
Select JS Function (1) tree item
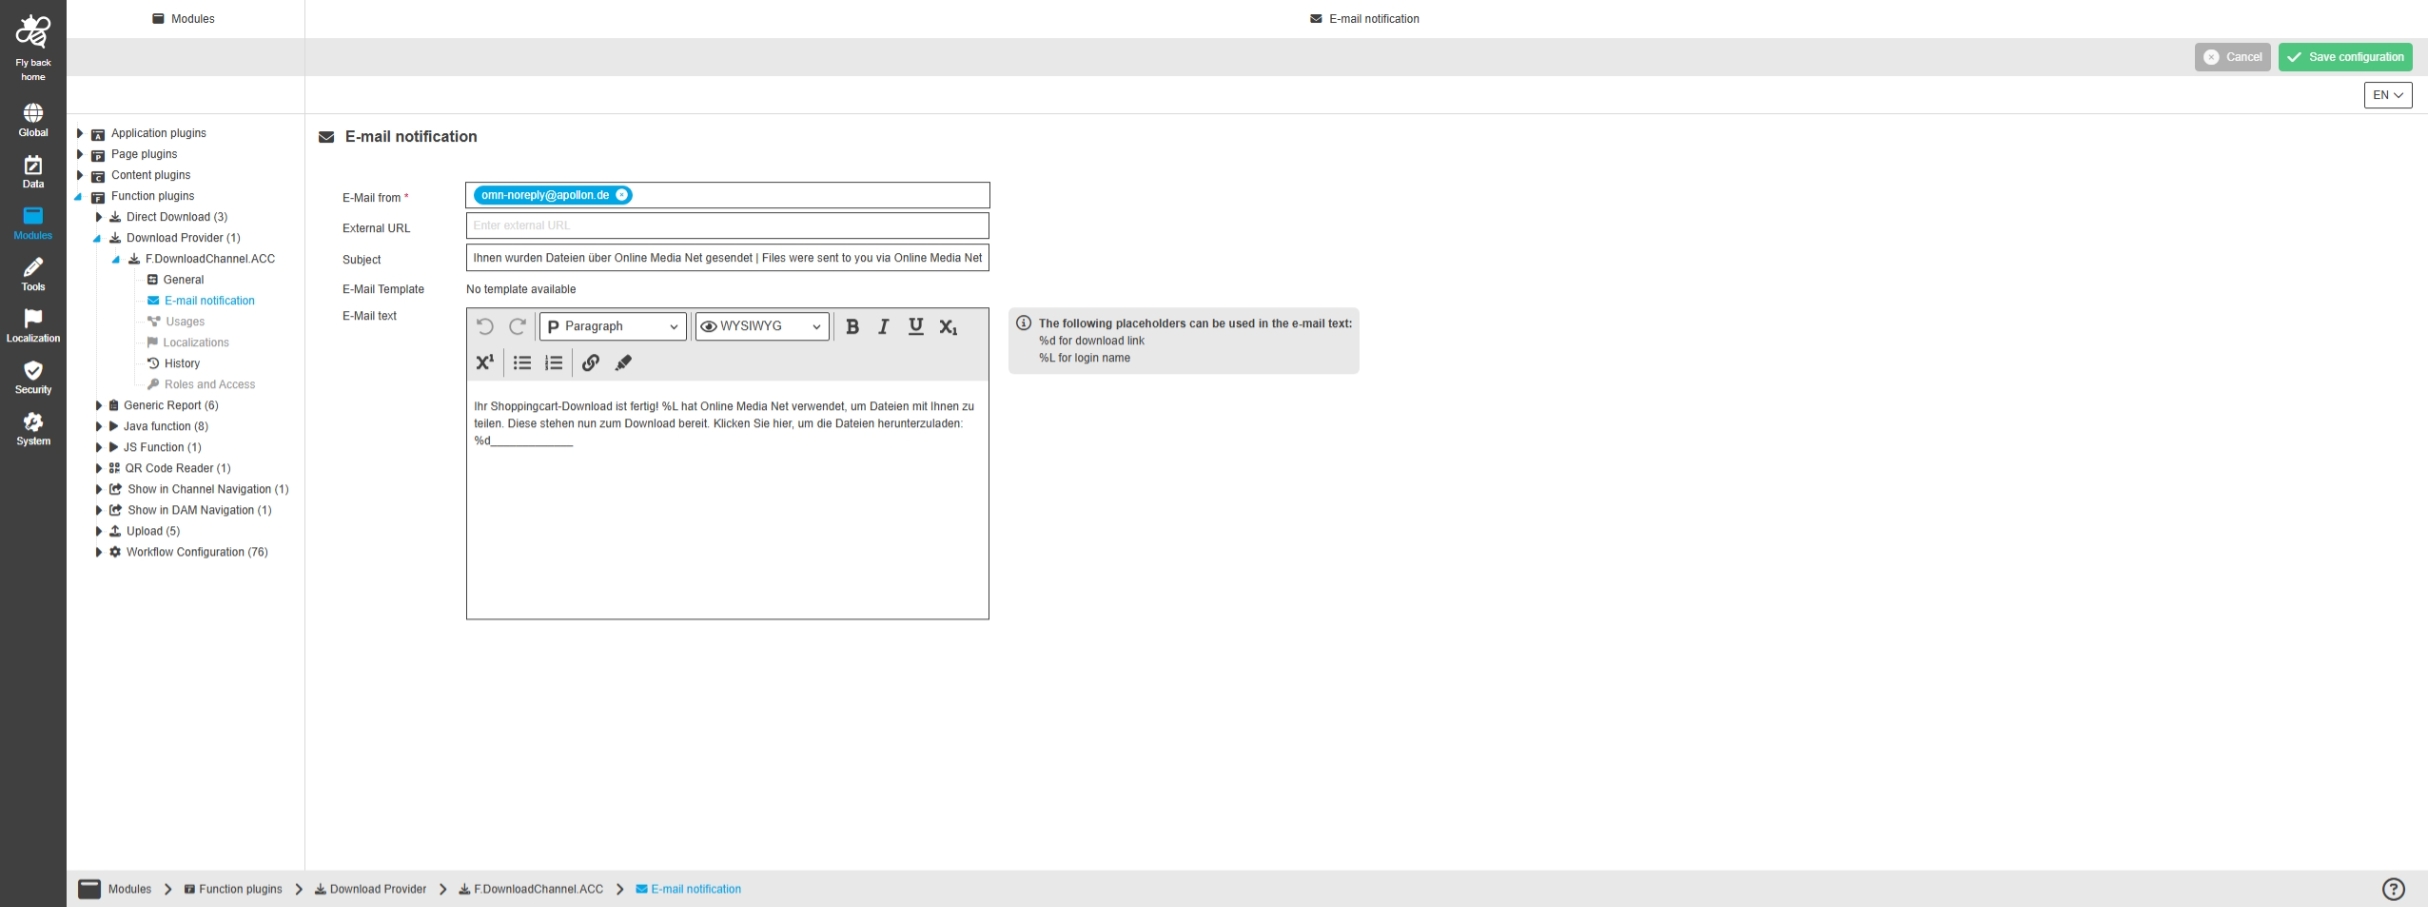pos(161,447)
